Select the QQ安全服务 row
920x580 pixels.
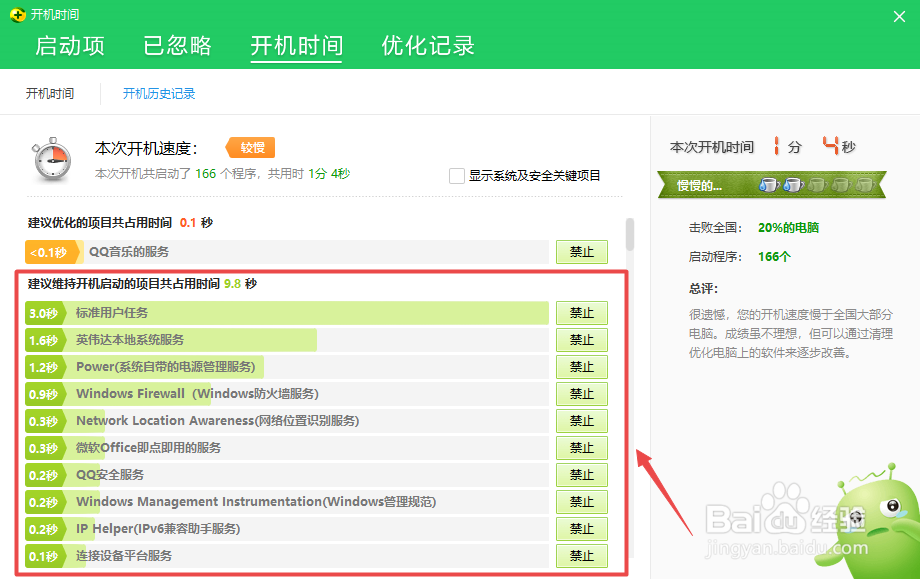(x=287, y=474)
